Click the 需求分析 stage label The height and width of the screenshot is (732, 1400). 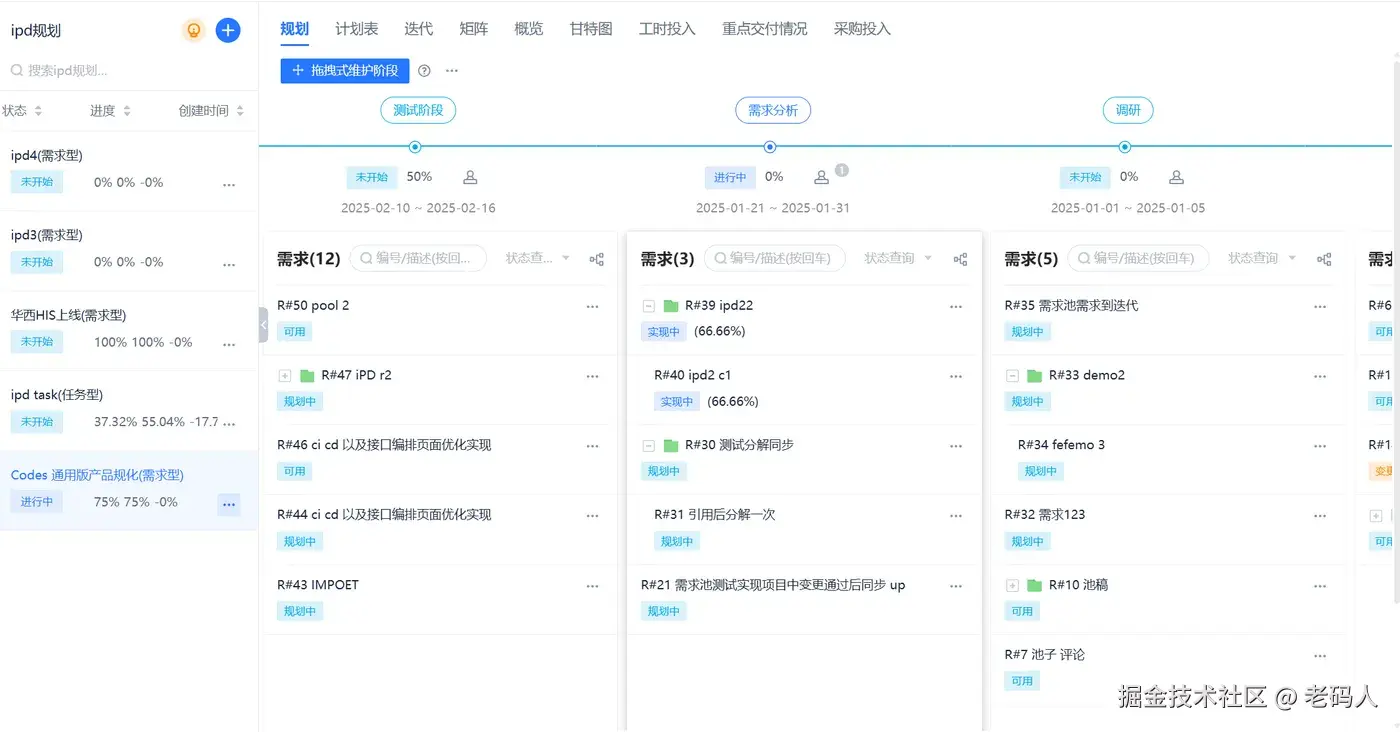pyautogui.click(x=773, y=110)
